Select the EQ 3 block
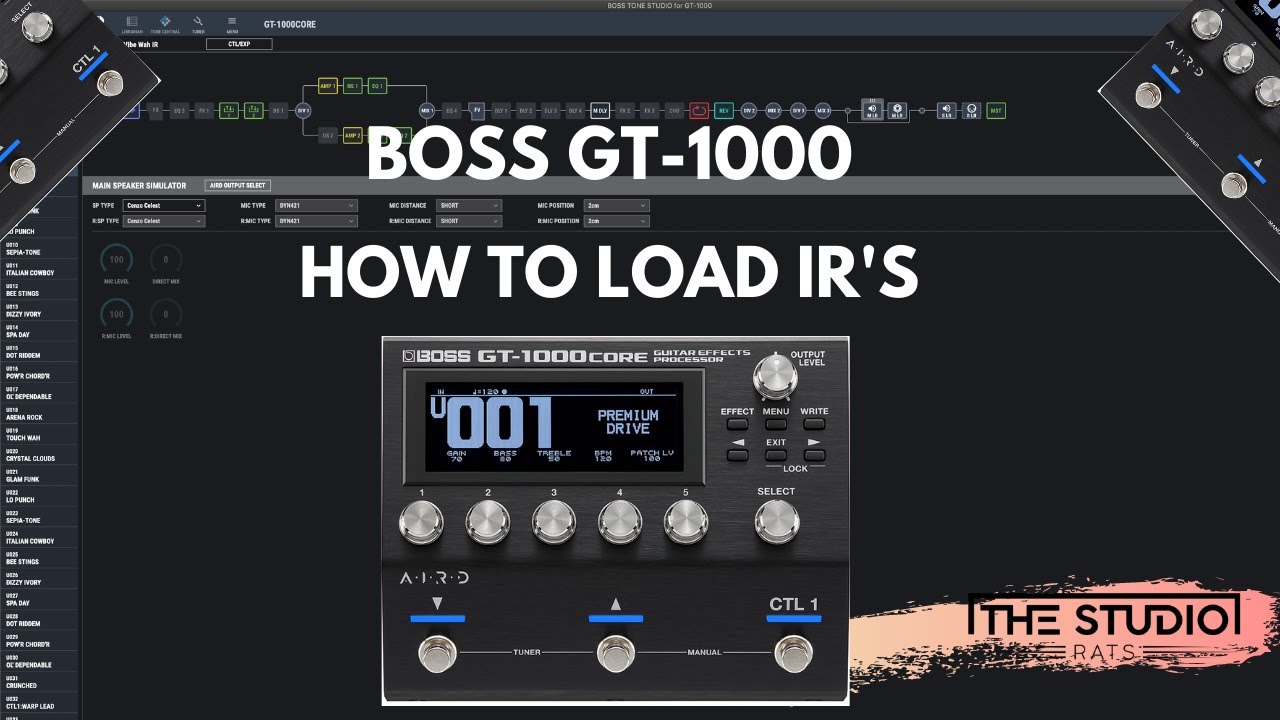The width and height of the screenshot is (1280, 720). click(x=180, y=110)
